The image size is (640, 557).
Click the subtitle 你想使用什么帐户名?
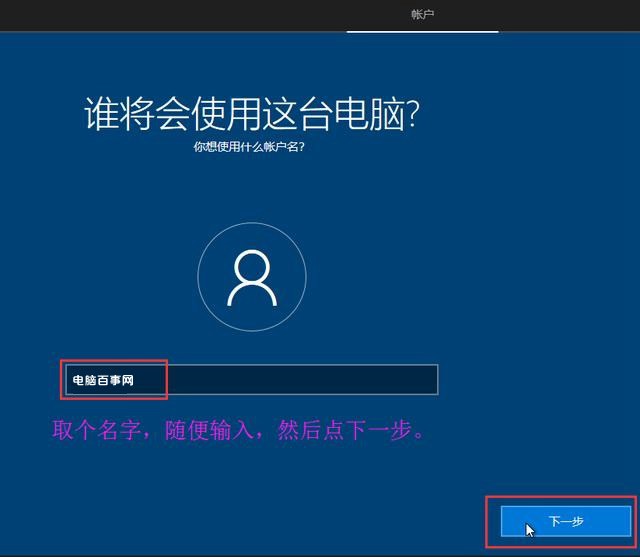pyautogui.click(x=249, y=147)
